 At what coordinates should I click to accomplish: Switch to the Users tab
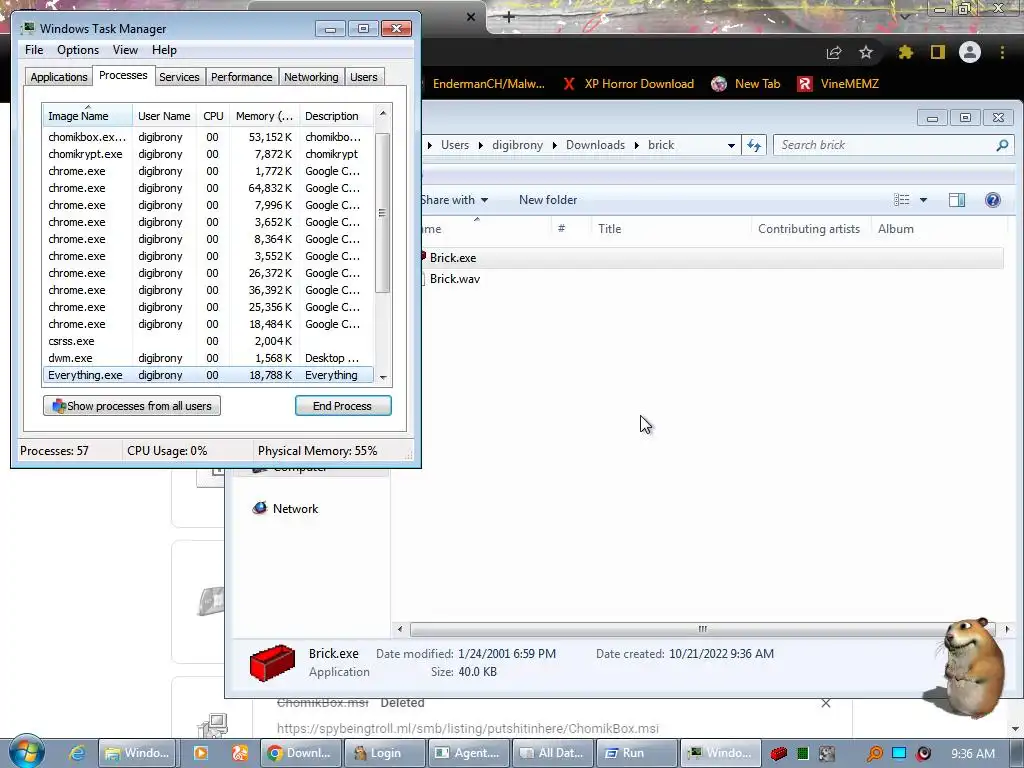[364, 77]
